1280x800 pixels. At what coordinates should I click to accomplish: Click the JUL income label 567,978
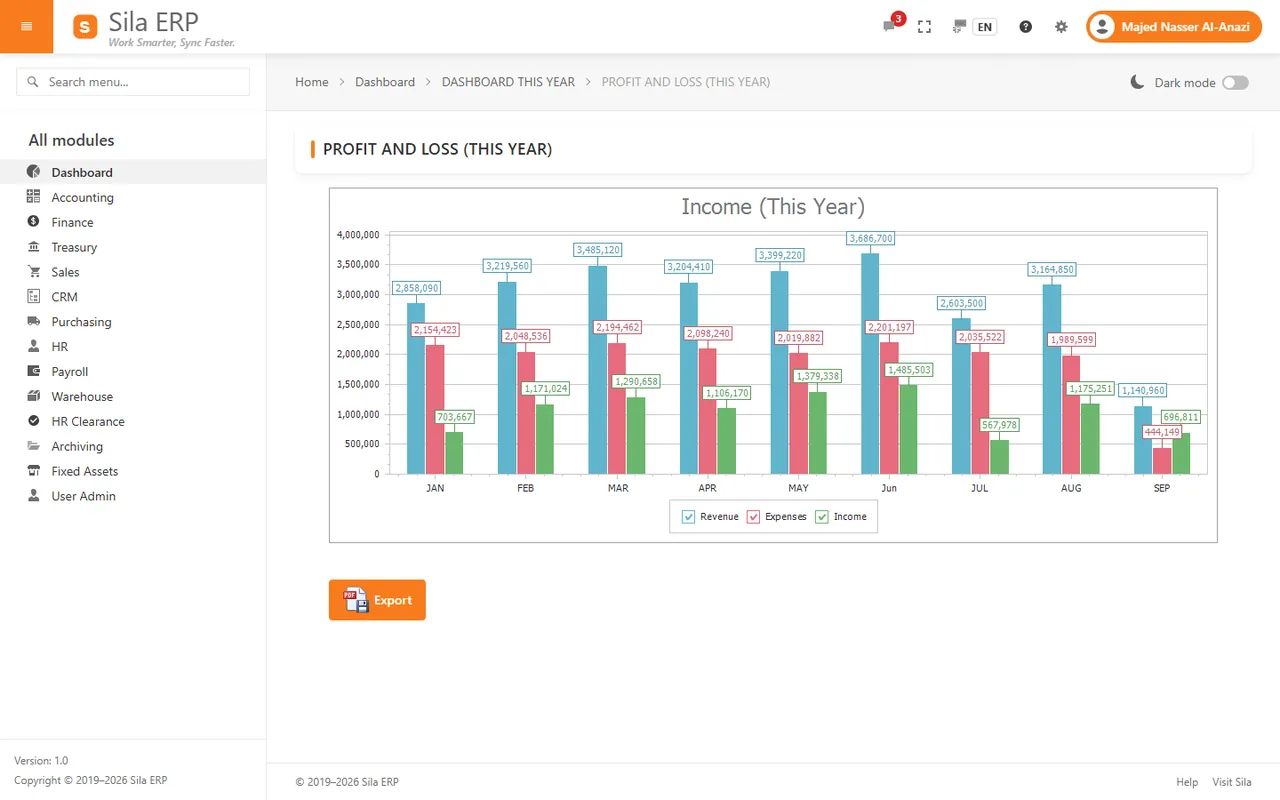point(1000,425)
